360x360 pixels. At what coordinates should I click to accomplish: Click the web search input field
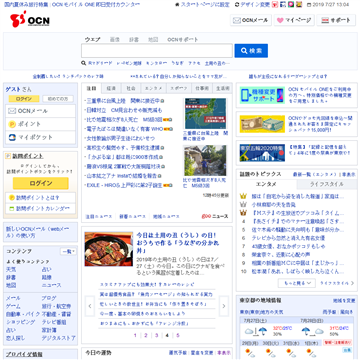point(157,51)
